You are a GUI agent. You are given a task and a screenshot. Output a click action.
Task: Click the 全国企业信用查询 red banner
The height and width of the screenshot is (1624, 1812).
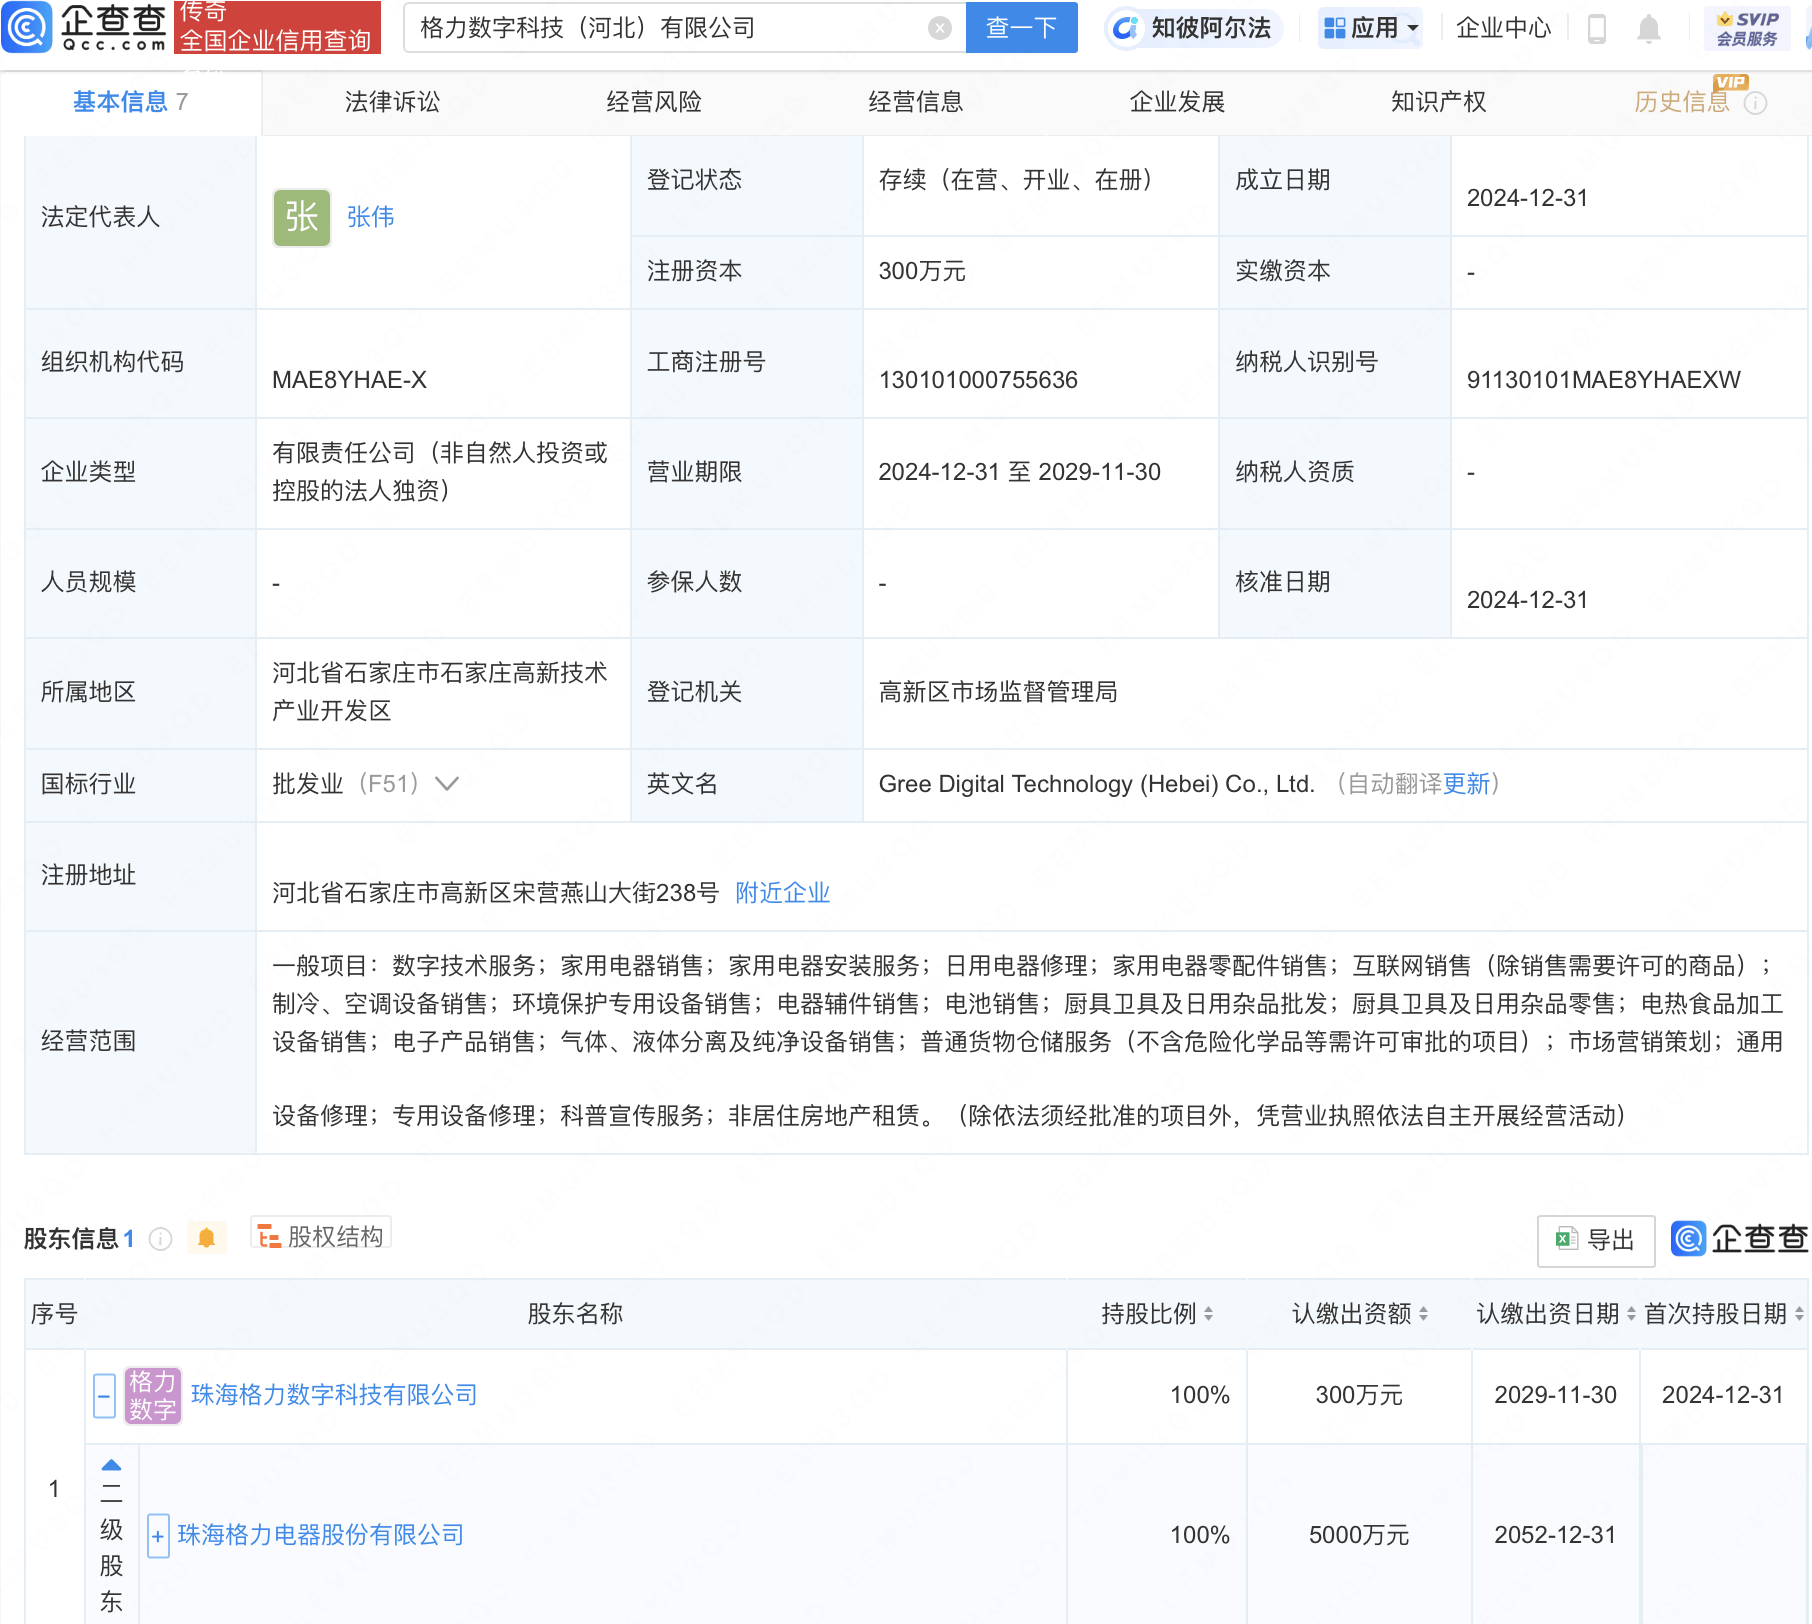click(x=277, y=27)
